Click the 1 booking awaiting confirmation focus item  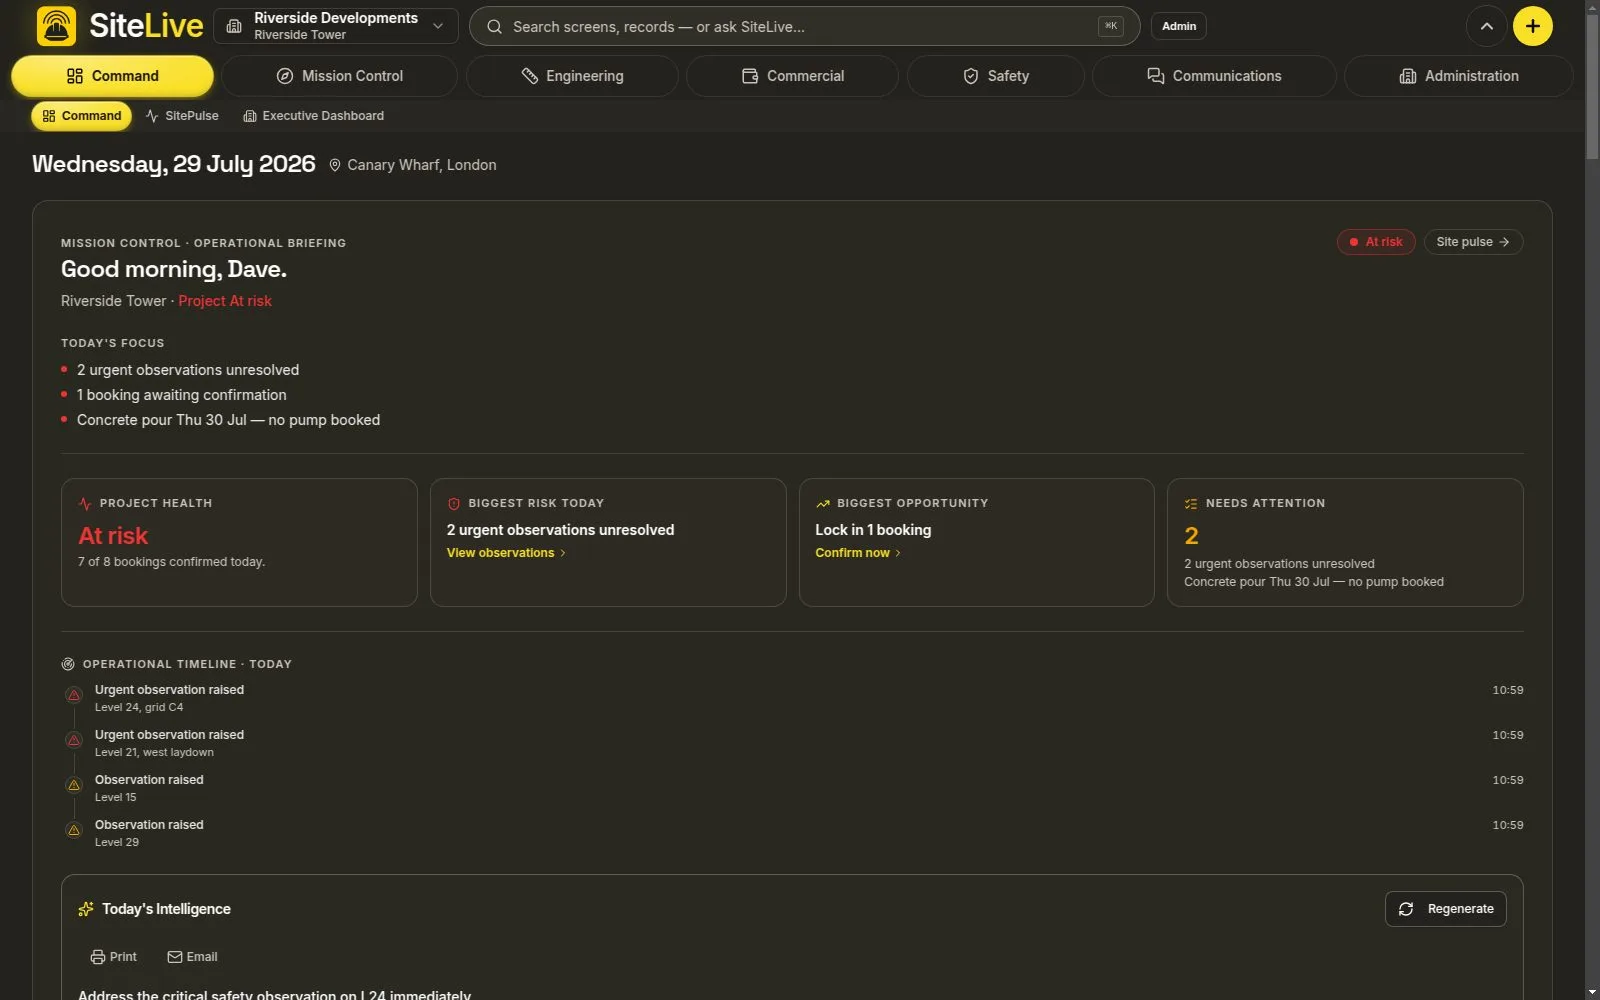pos(182,395)
